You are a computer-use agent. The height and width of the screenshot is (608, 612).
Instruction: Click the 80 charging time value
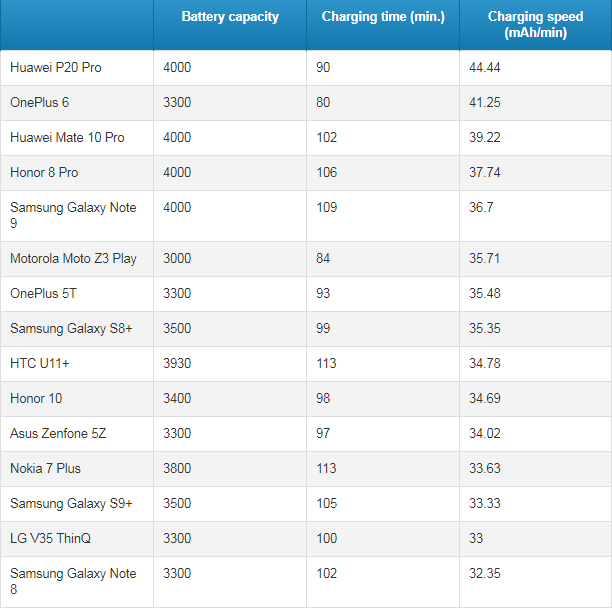(x=323, y=103)
